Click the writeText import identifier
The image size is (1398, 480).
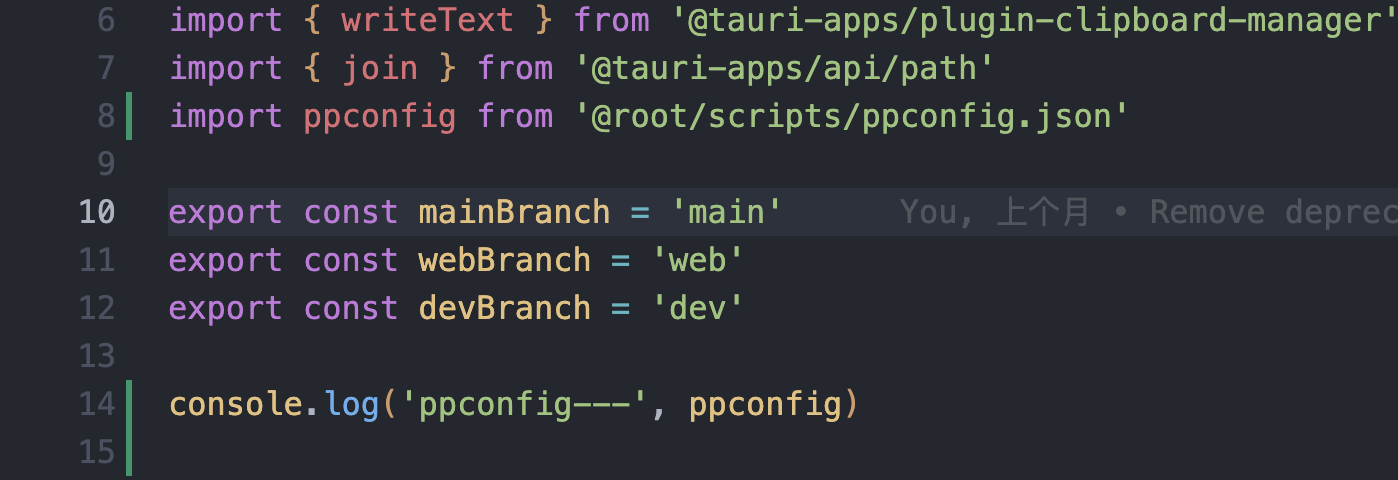[428, 20]
